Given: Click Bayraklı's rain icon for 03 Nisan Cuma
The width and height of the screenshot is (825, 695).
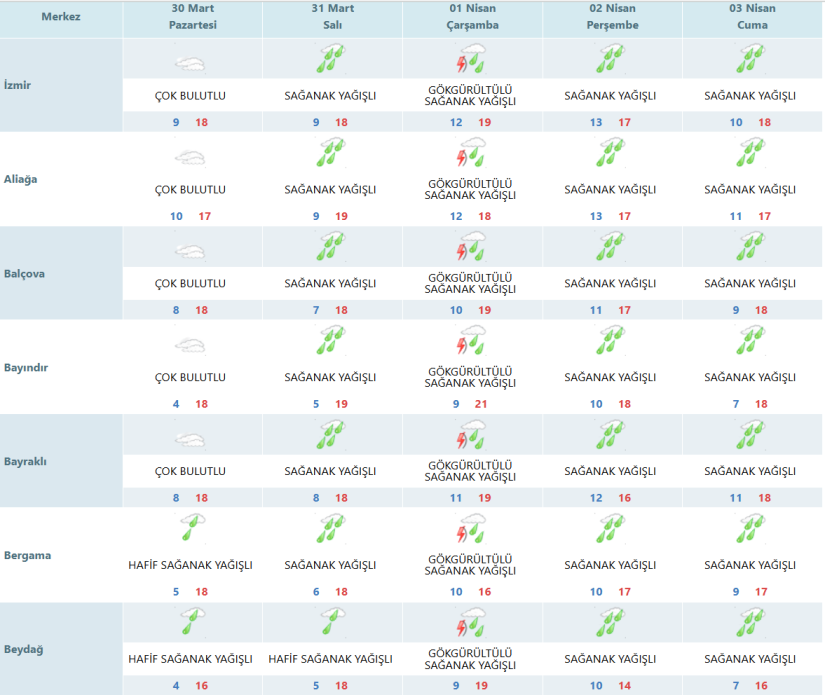Looking at the screenshot, I should (x=750, y=438).
